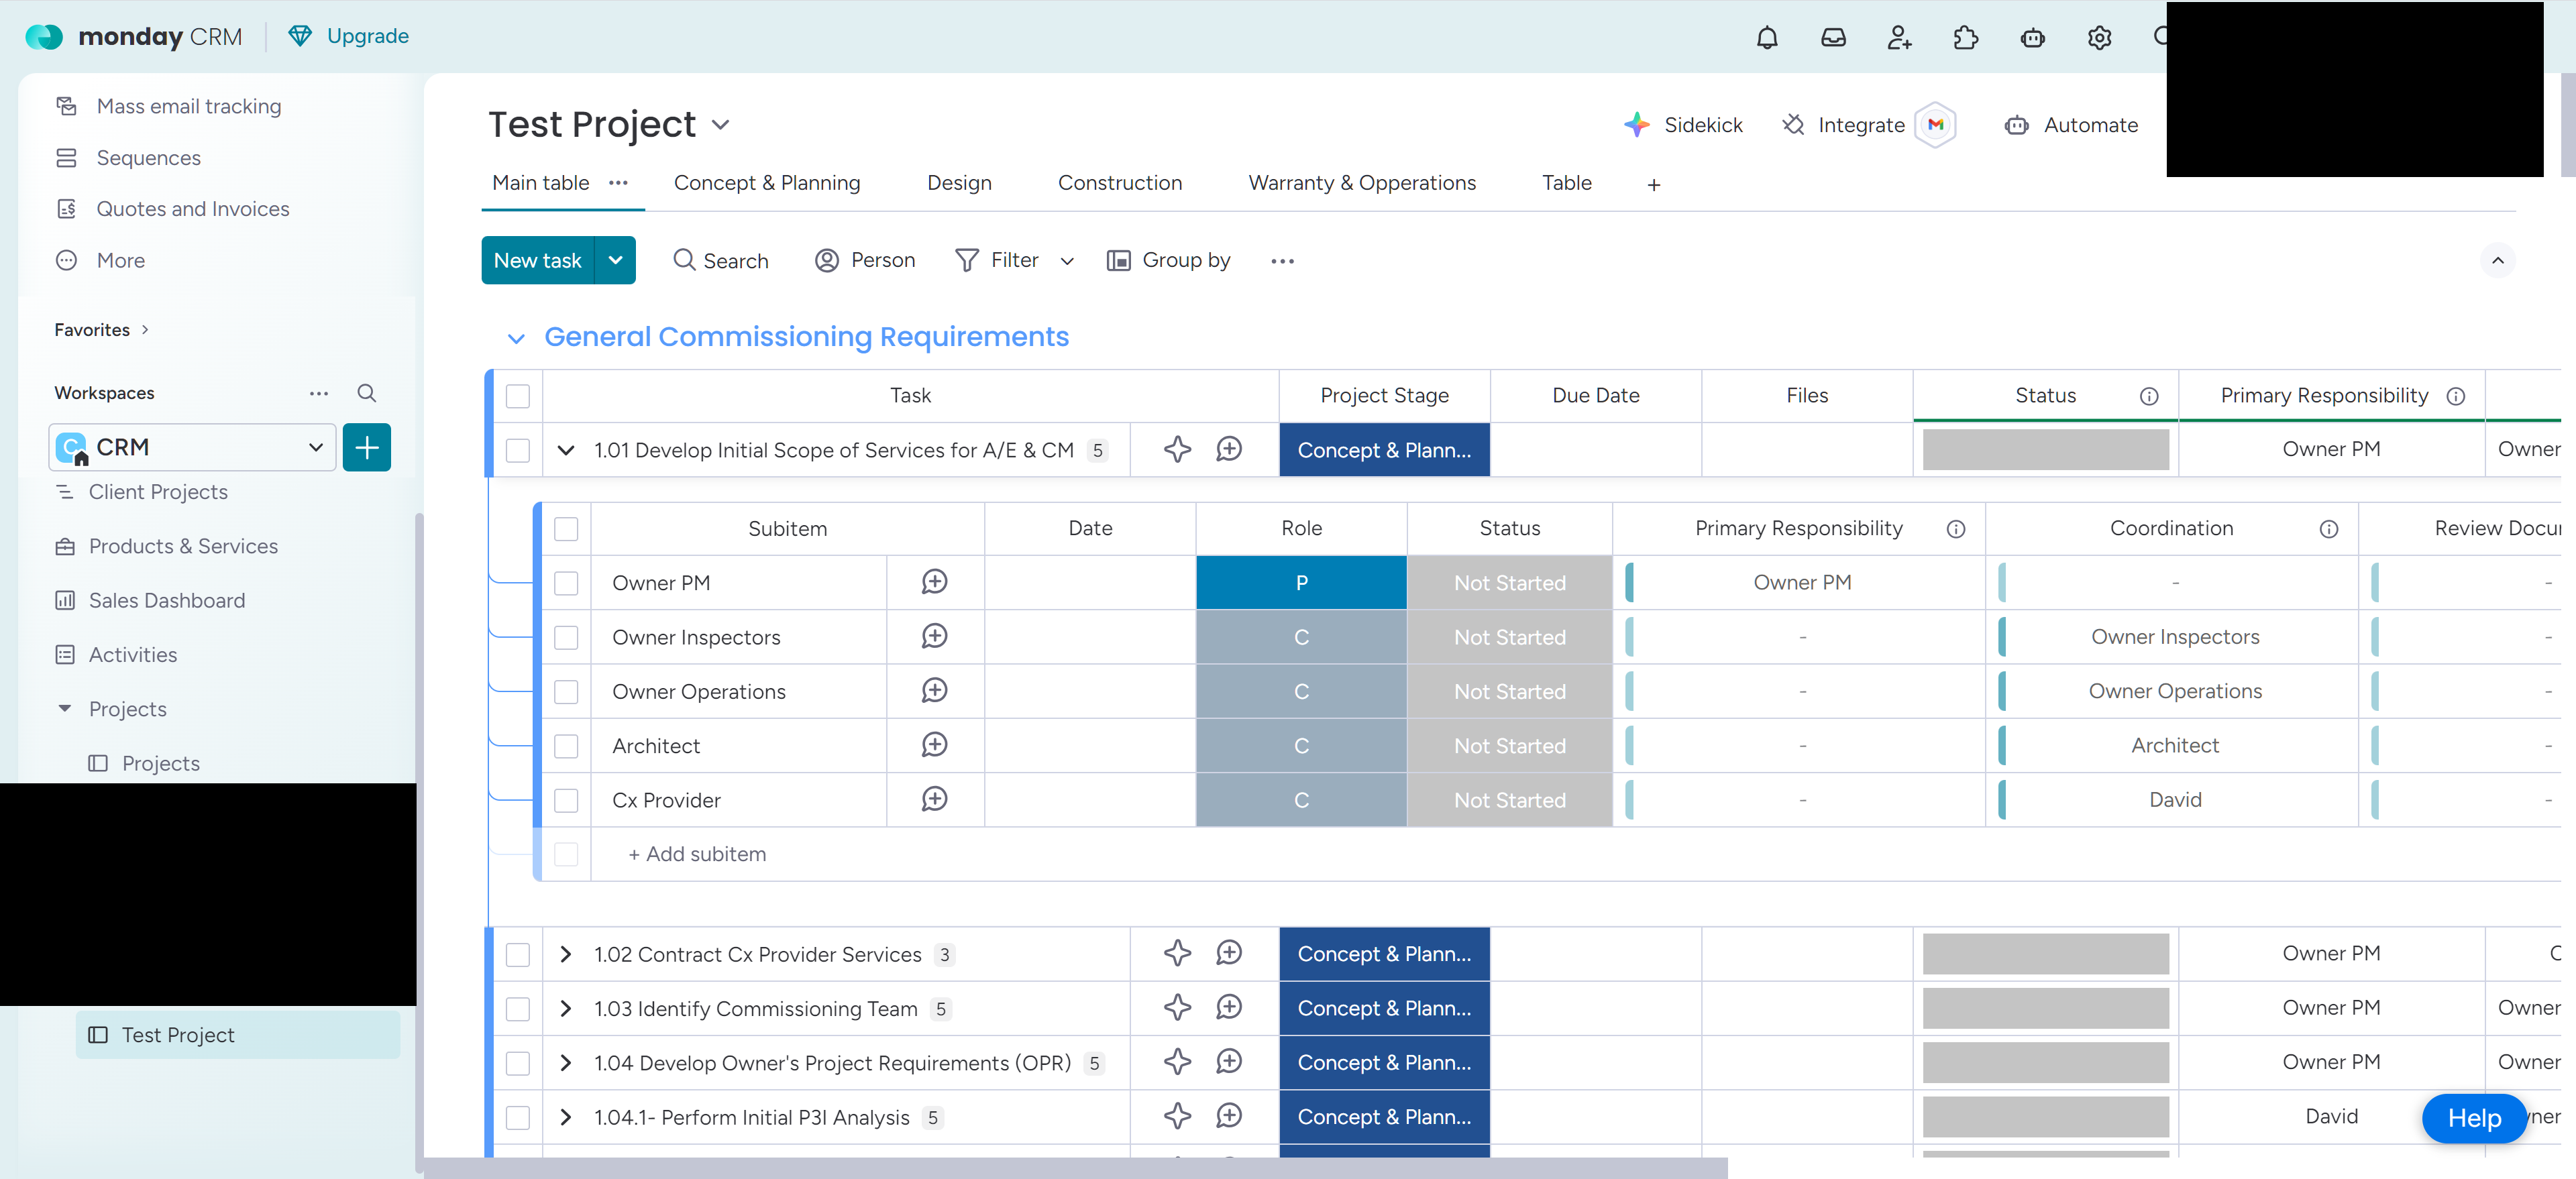Select all tasks via header checkbox

(x=518, y=396)
